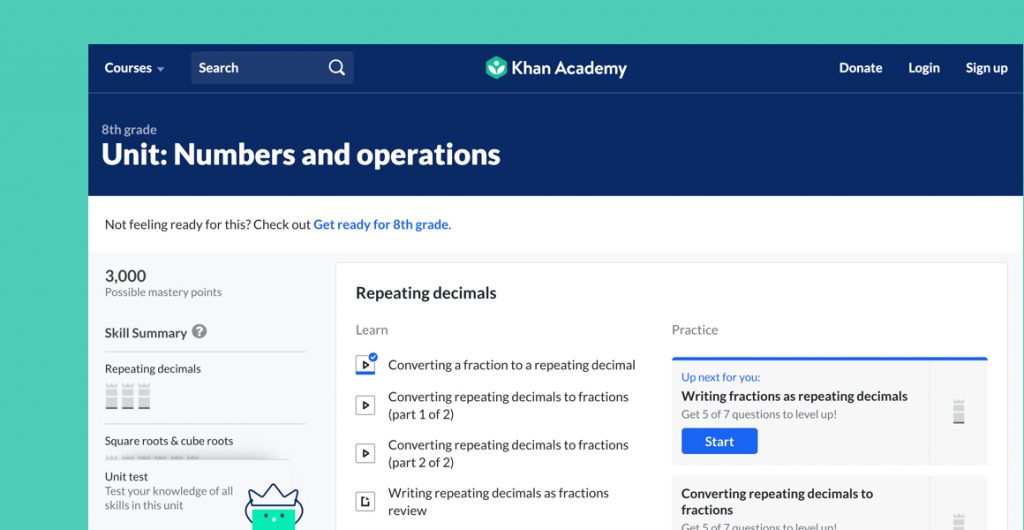Click the Unit: Numbers and operations title

pyautogui.click(x=301, y=155)
